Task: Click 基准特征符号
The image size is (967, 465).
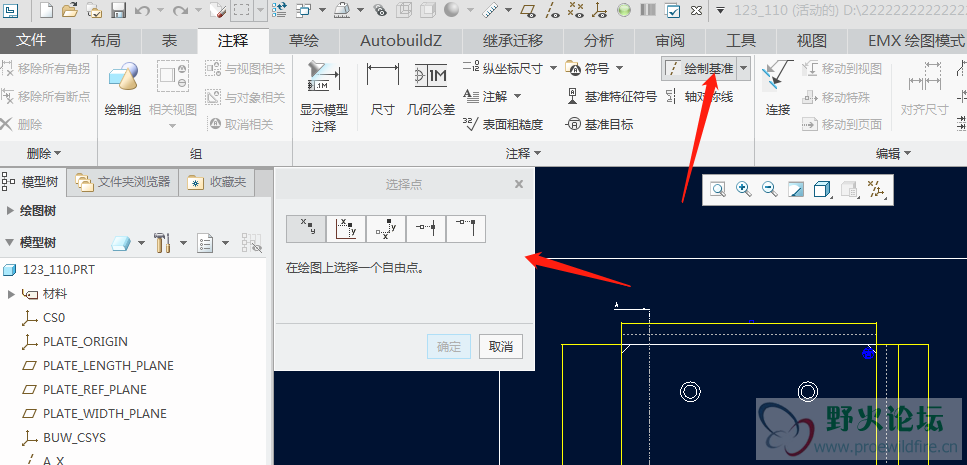Action: [611, 96]
